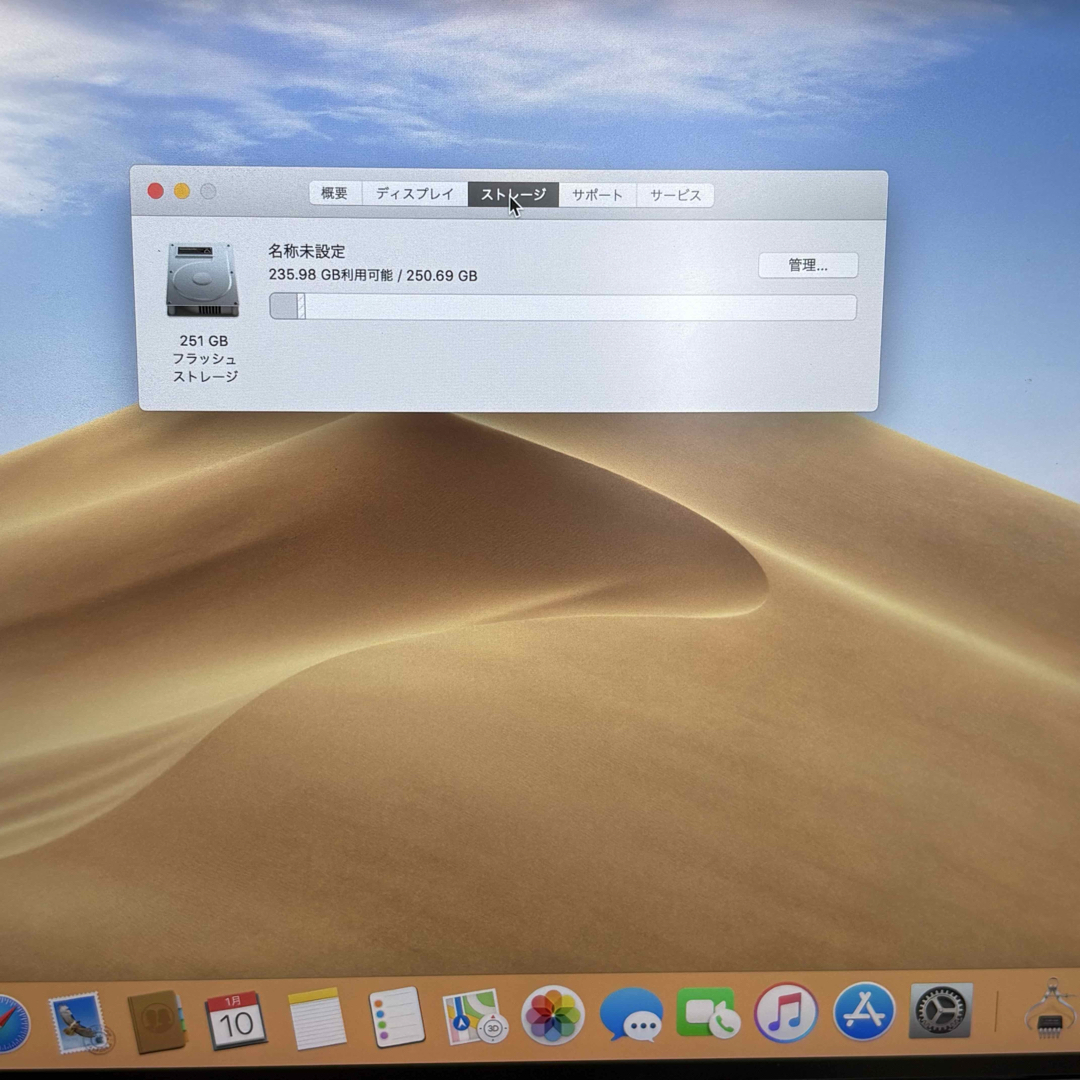
Task: Open Safari from the Dock
Action: tap(12, 1024)
